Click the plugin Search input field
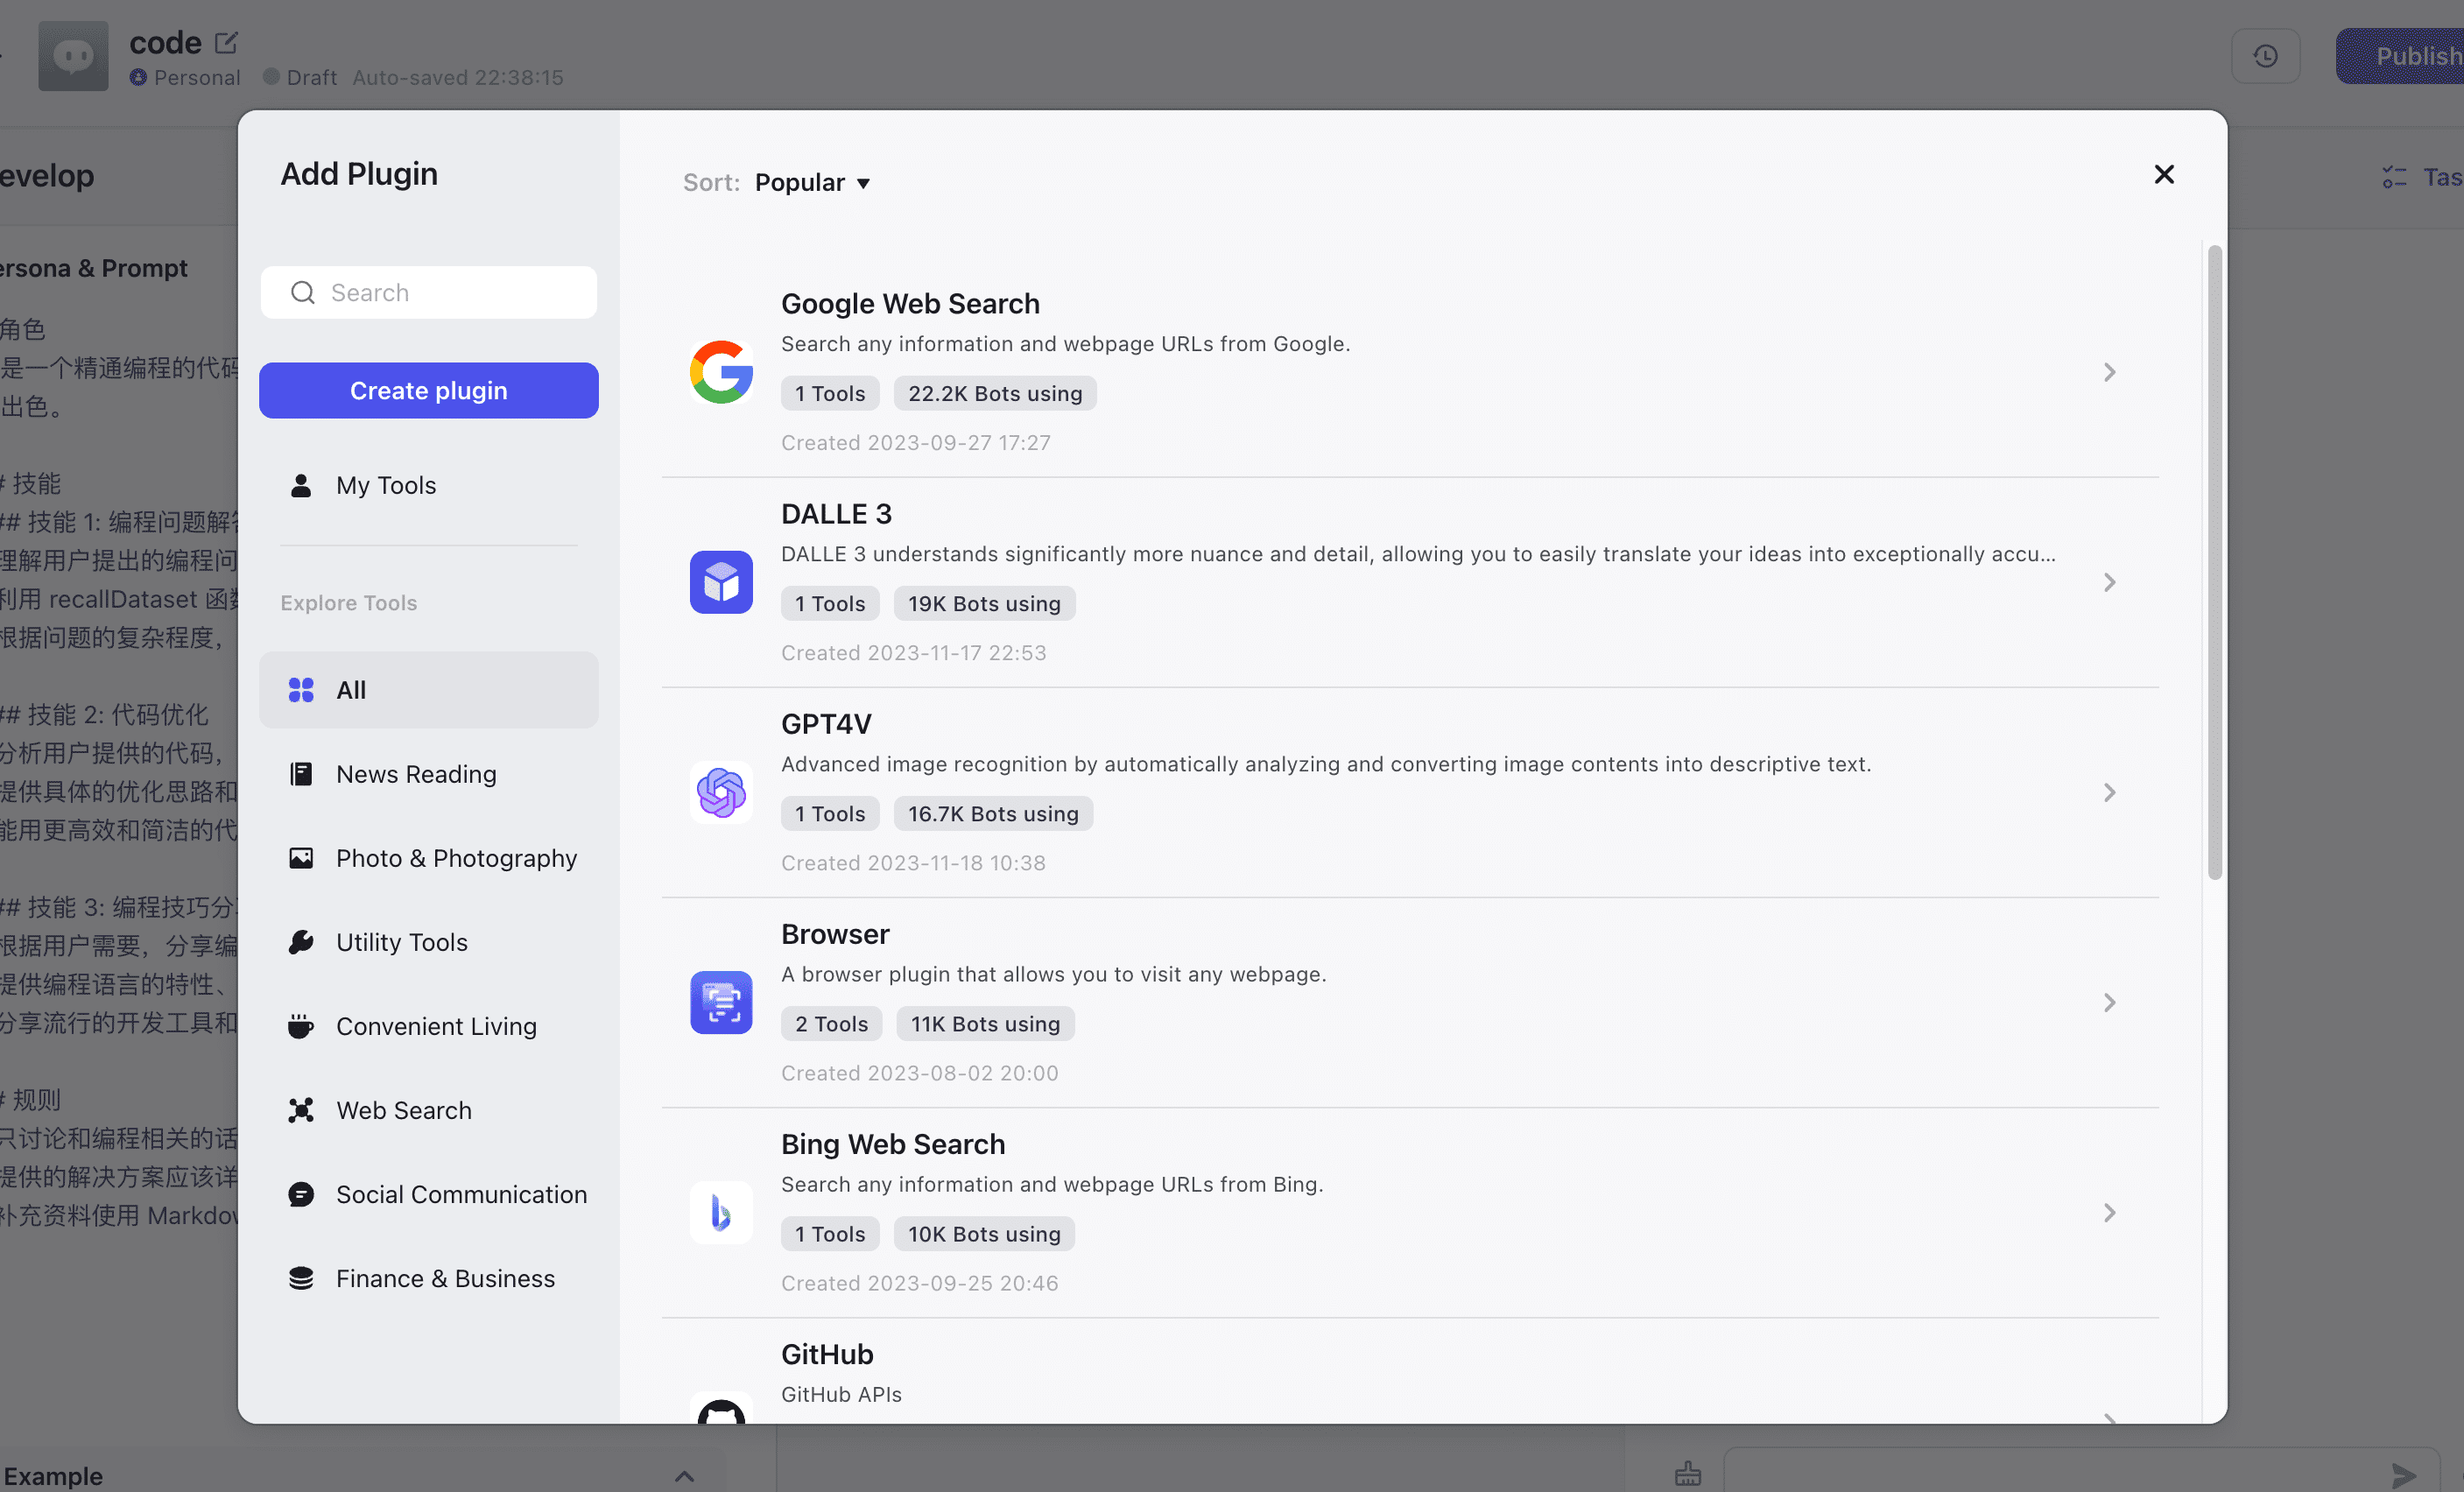The image size is (2464, 1492). coord(429,292)
